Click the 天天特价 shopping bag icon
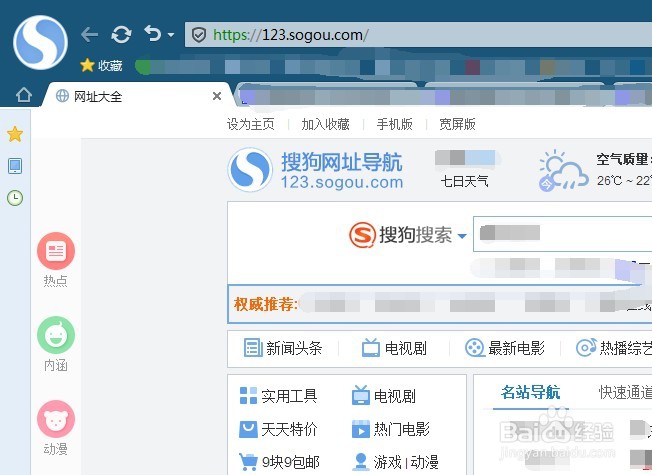The image size is (652, 475). 248,429
